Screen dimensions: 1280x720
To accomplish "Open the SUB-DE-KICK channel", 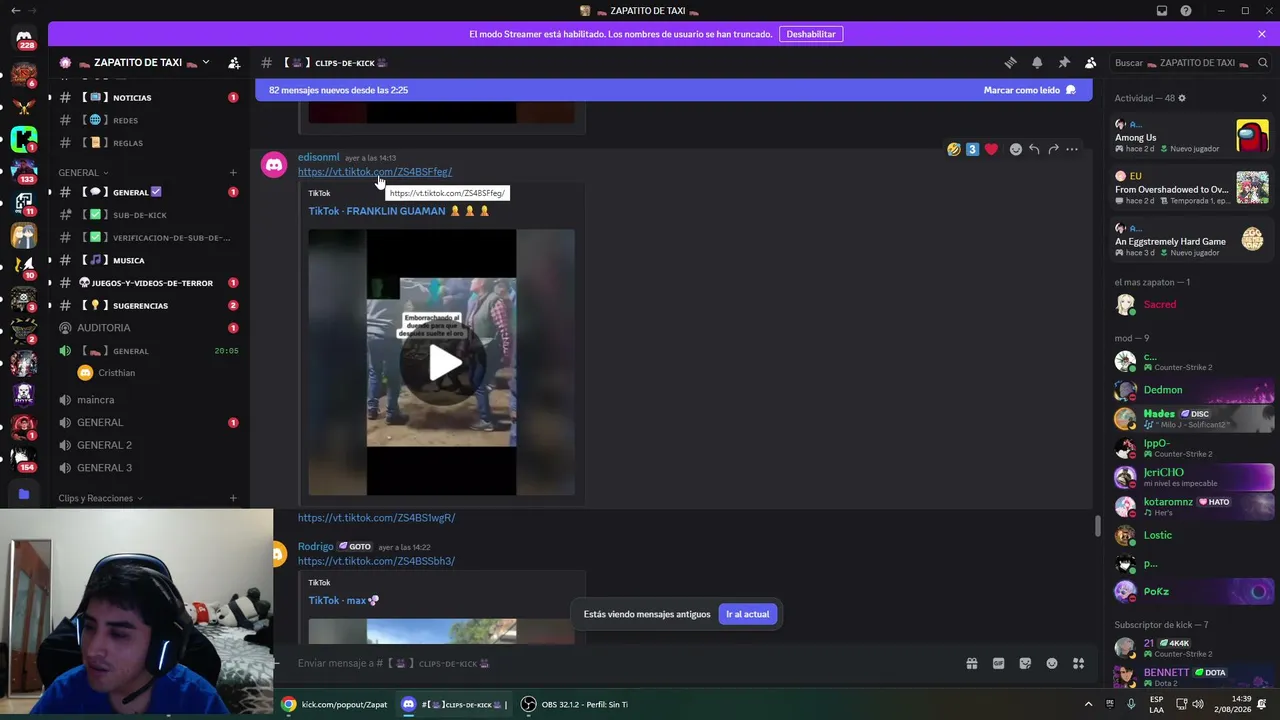I will [148, 215].
